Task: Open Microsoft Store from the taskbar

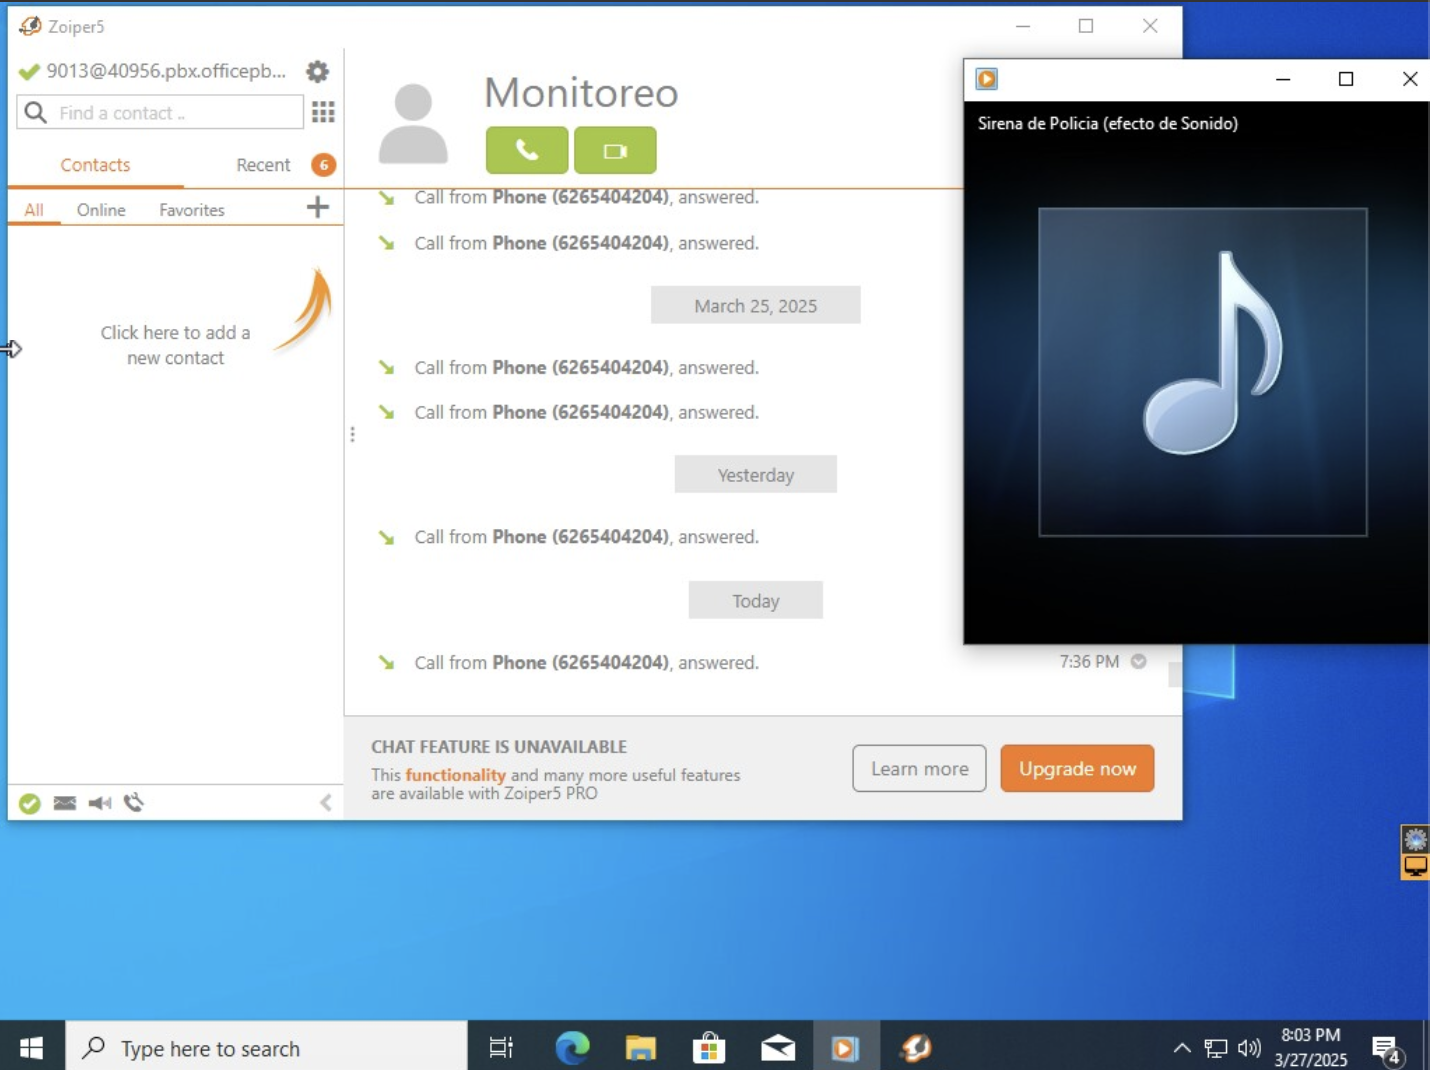Action: (709, 1047)
